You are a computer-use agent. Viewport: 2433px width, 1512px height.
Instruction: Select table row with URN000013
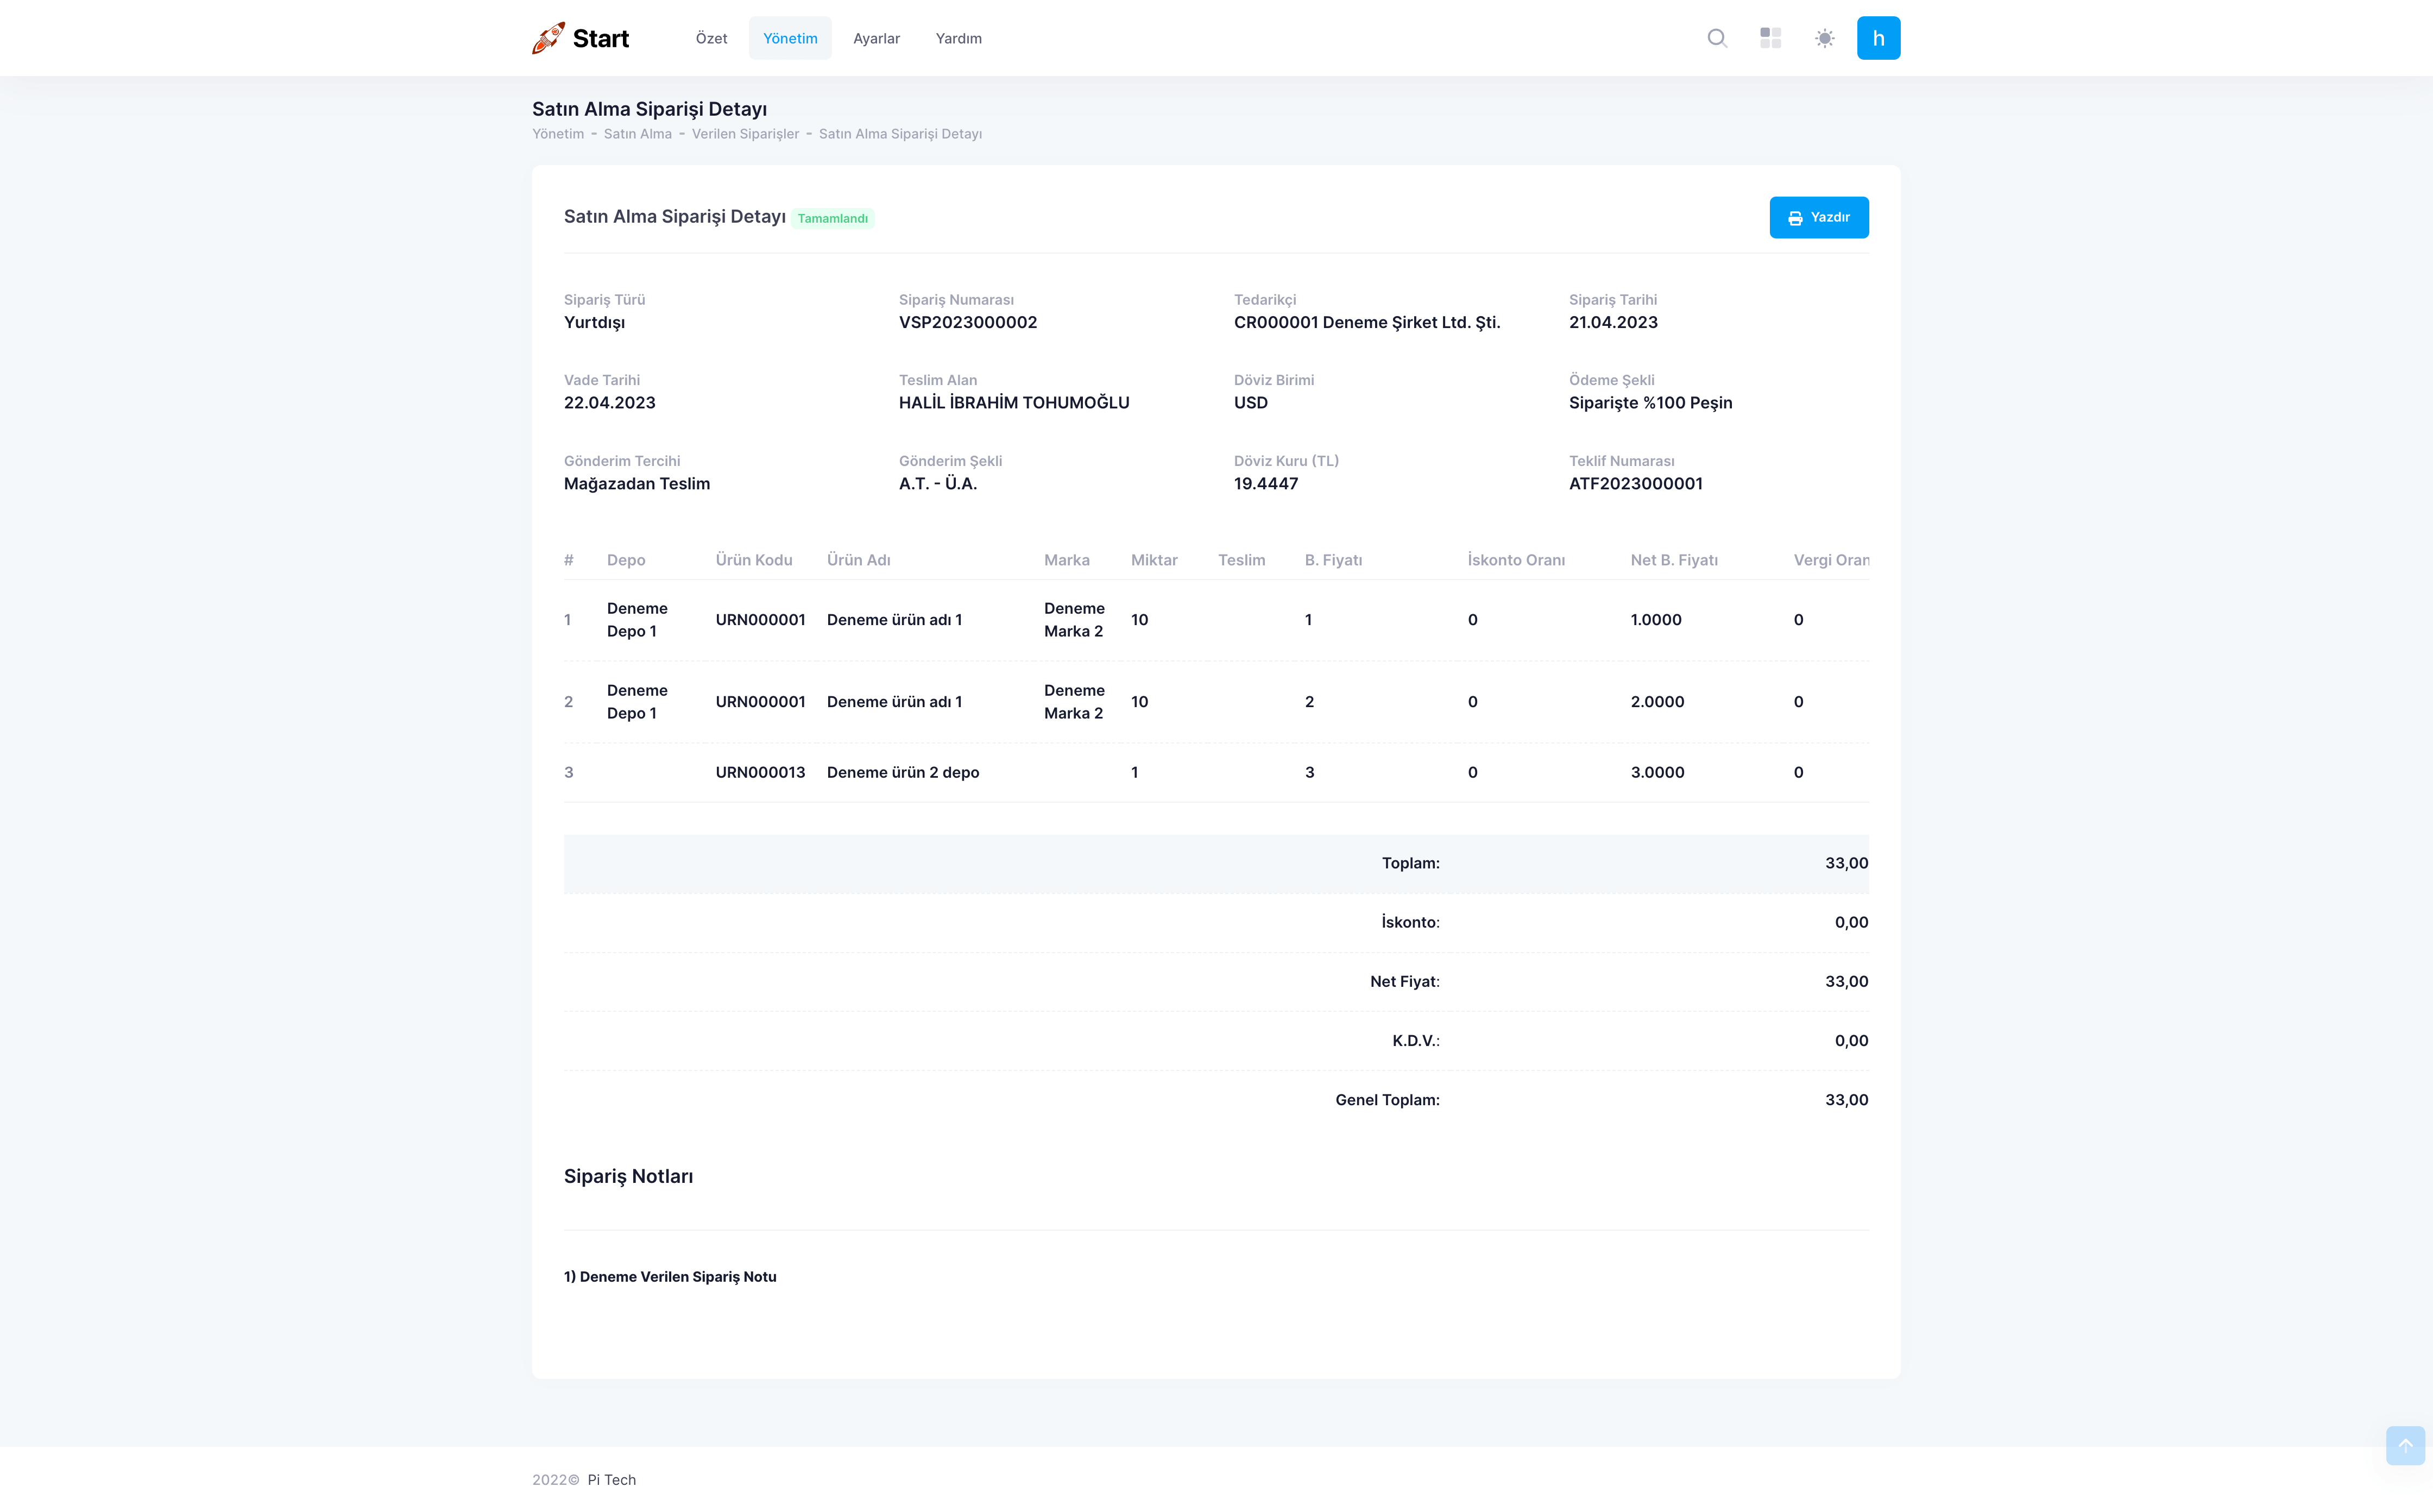(760, 772)
